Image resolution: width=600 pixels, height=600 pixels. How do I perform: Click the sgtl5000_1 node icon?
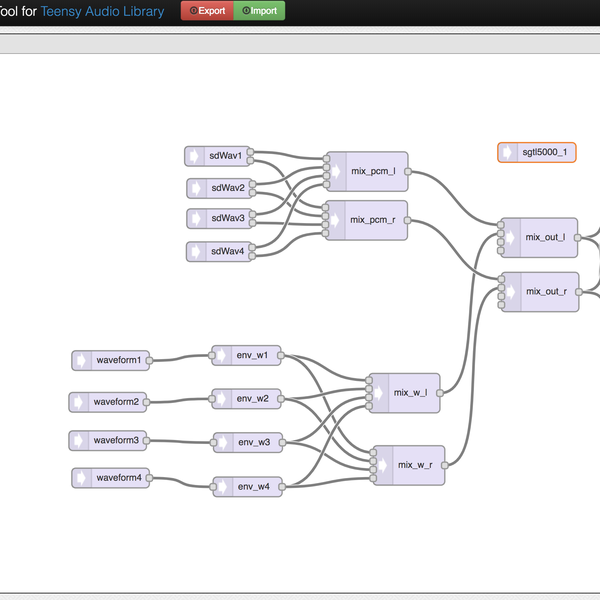tap(508, 152)
